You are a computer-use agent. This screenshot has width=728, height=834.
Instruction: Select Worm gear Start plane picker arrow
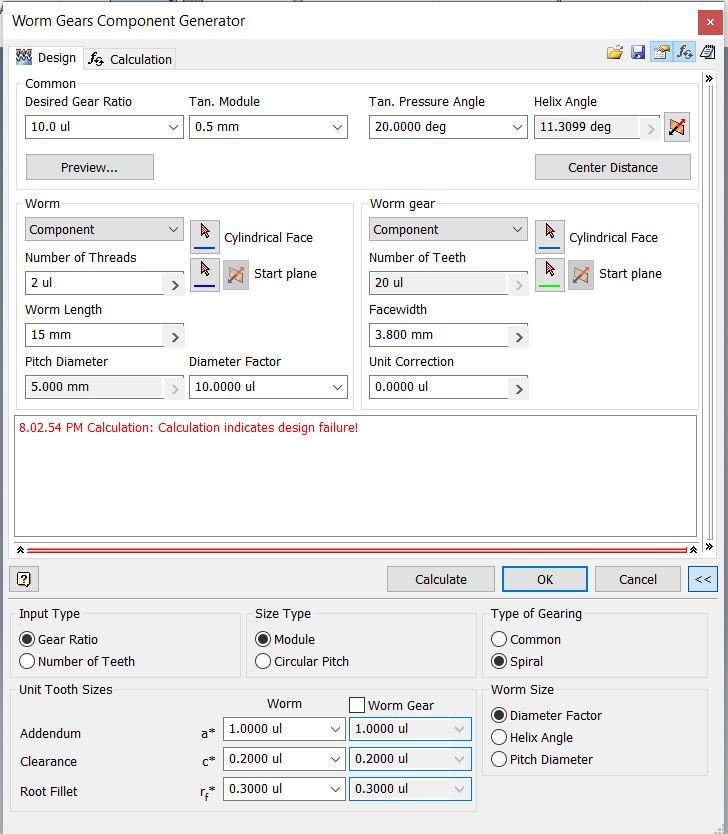pos(549,274)
